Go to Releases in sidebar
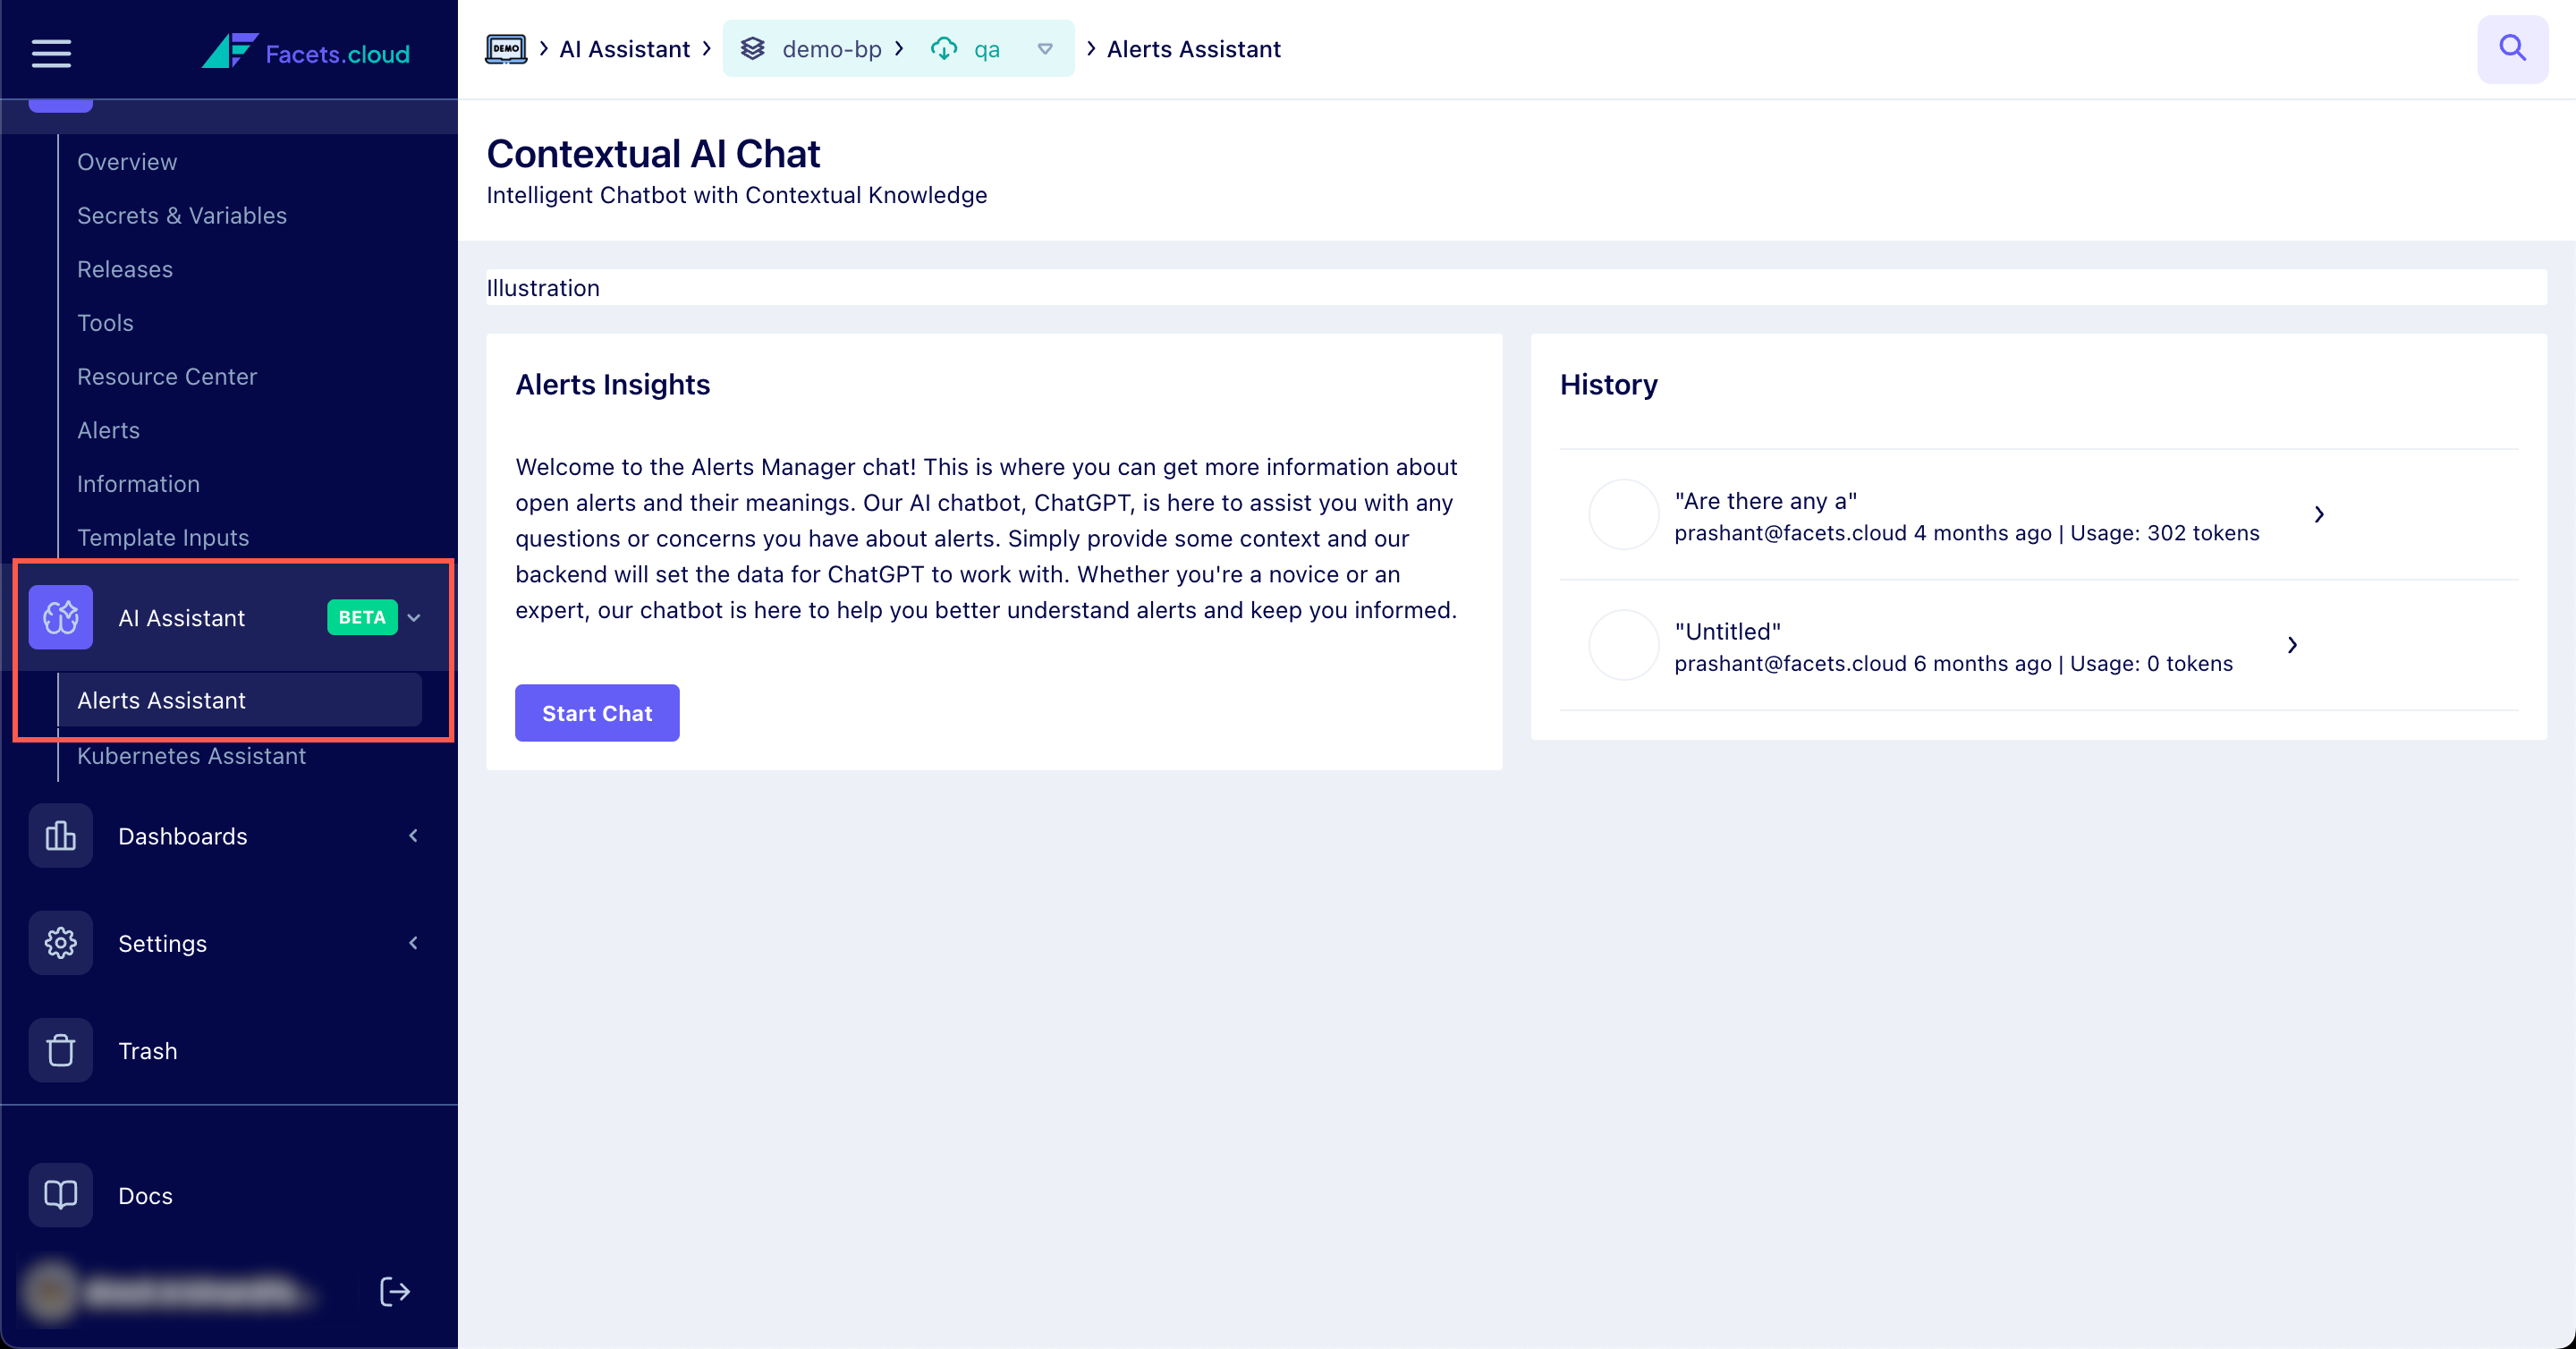 (x=125, y=269)
